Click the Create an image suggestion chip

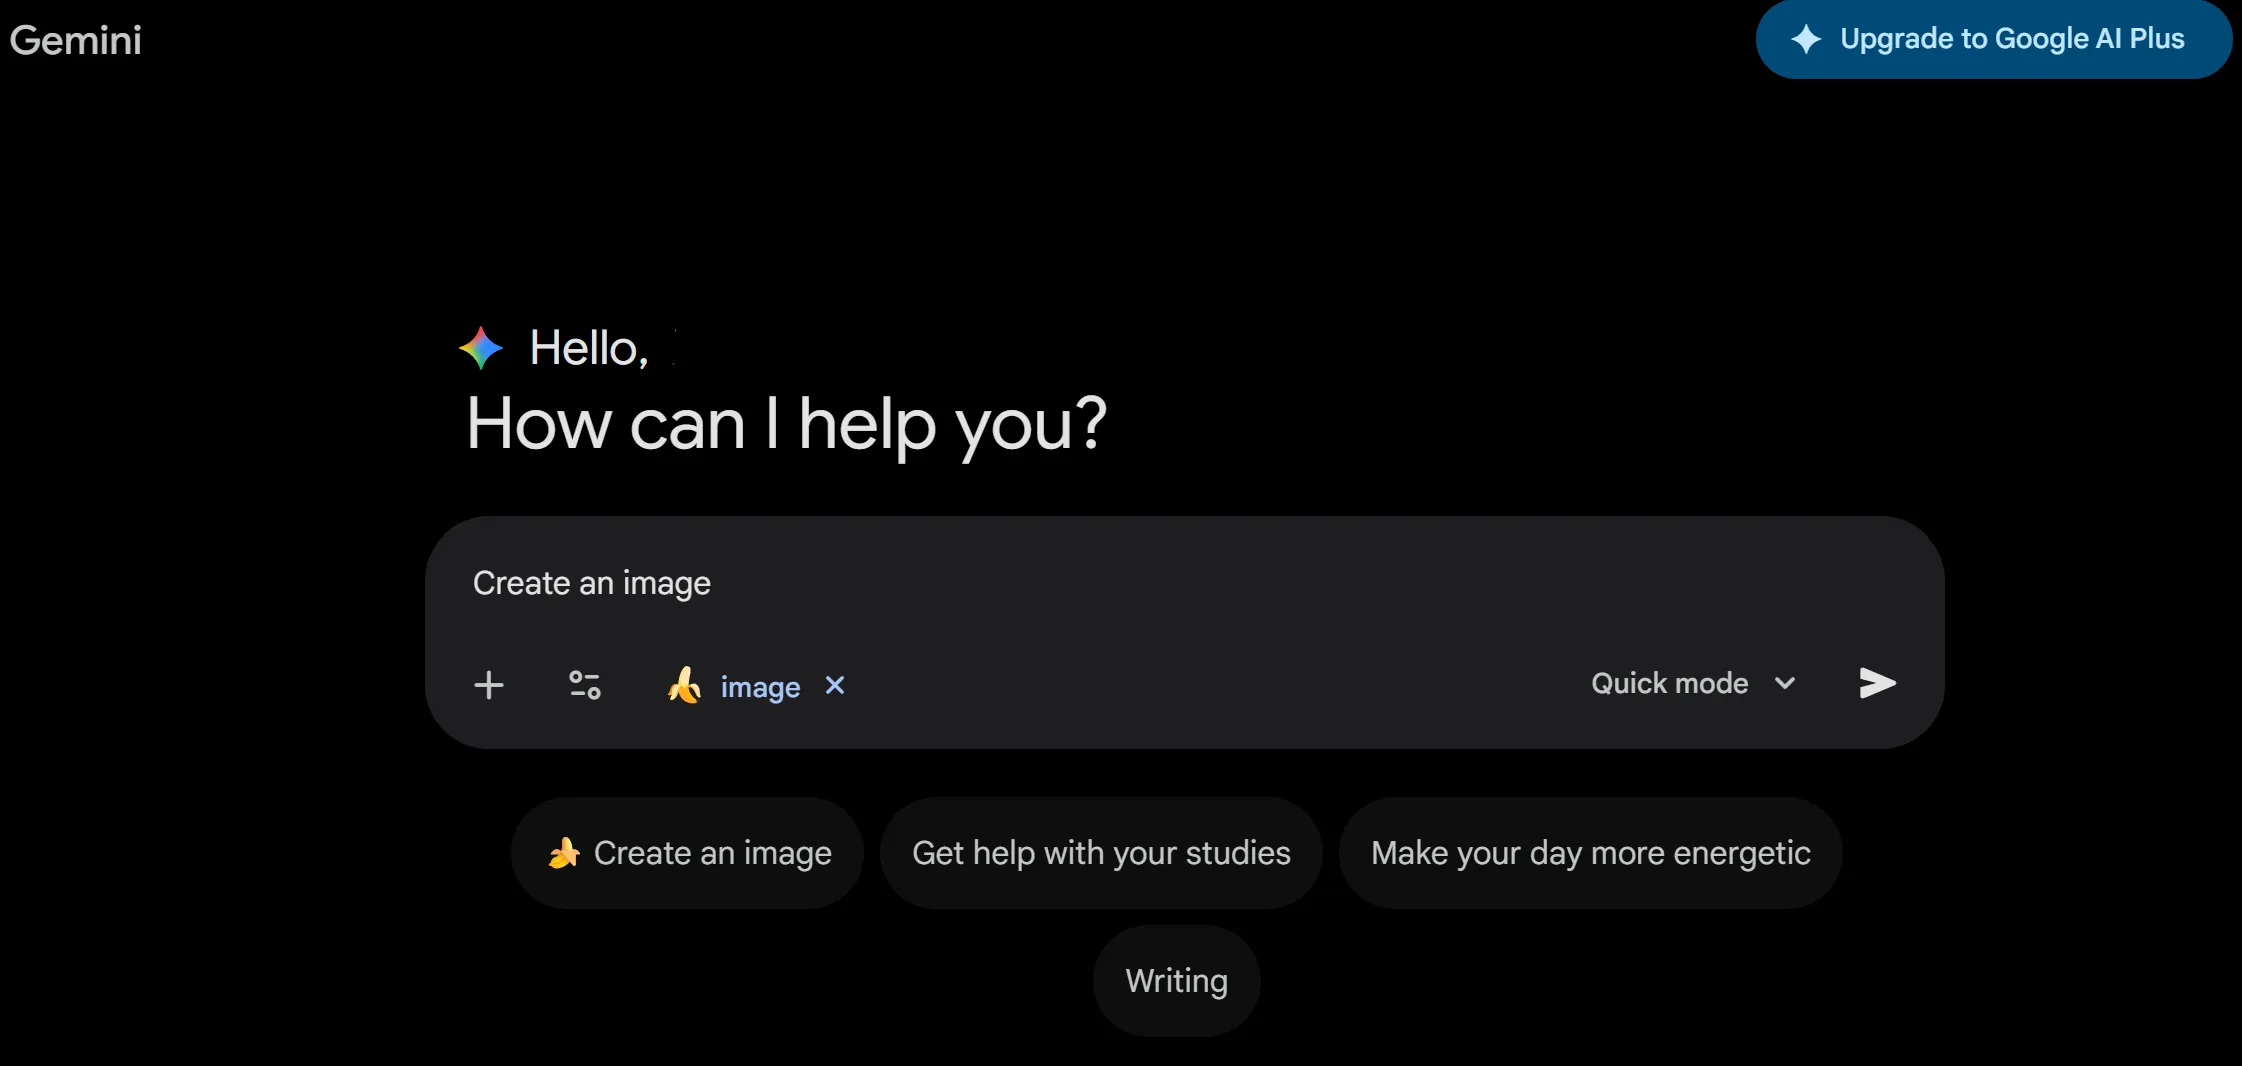click(687, 852)
